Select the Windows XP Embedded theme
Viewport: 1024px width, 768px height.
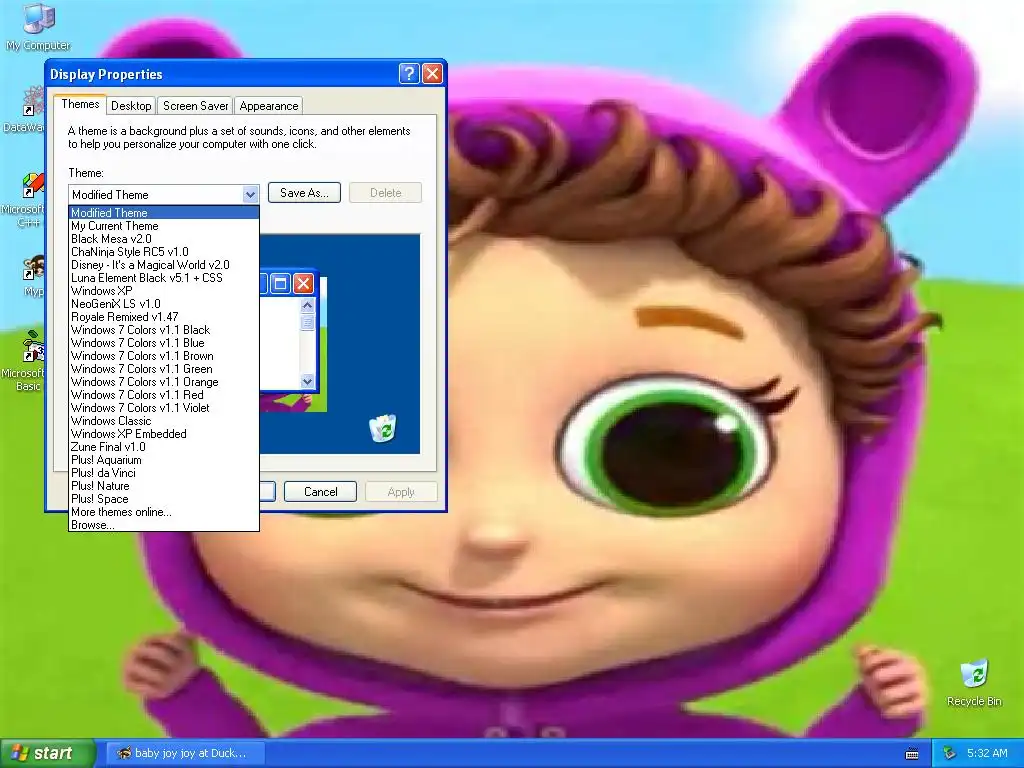[x=164, y=434]
